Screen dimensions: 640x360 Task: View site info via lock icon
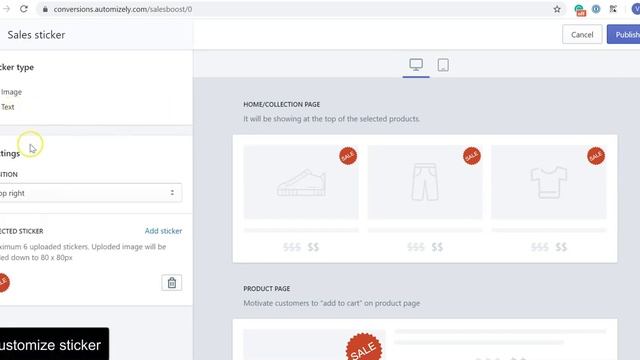click(45, 9)
